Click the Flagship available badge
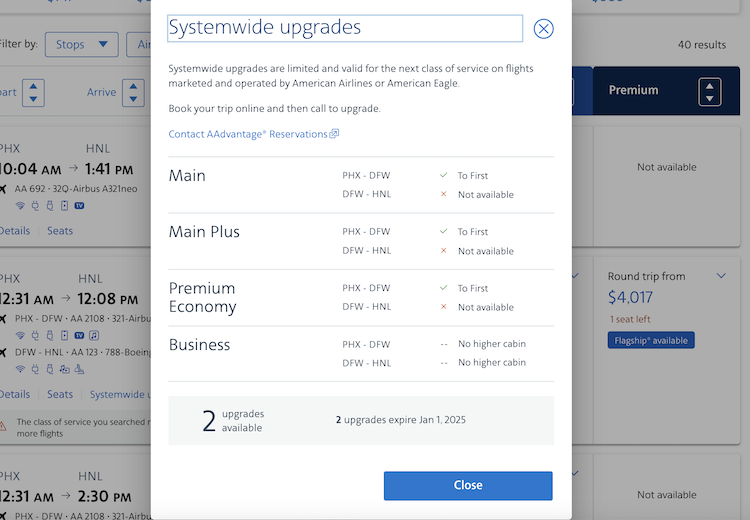The width and height of the screenshot is (750, 520). pos(651,341)
